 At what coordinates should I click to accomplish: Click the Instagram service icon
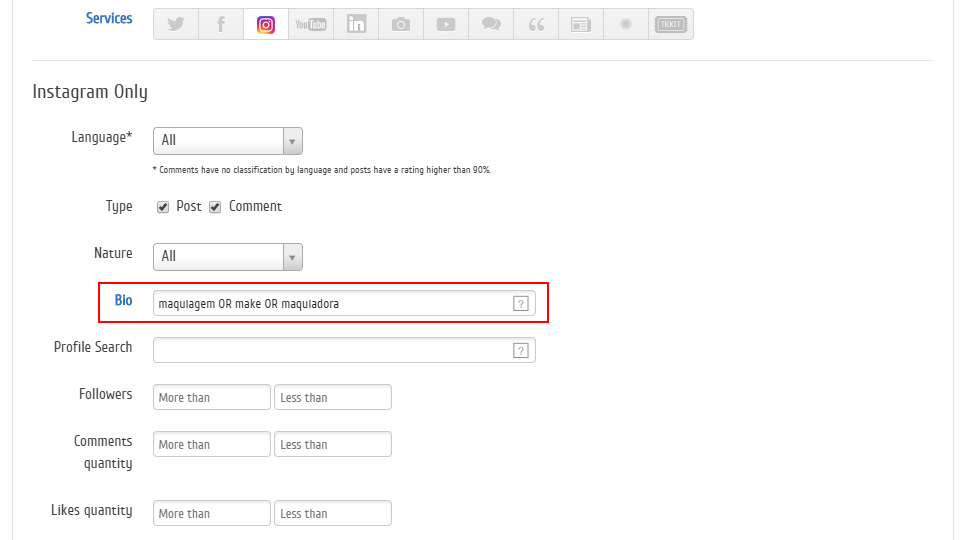coord(266,25)
